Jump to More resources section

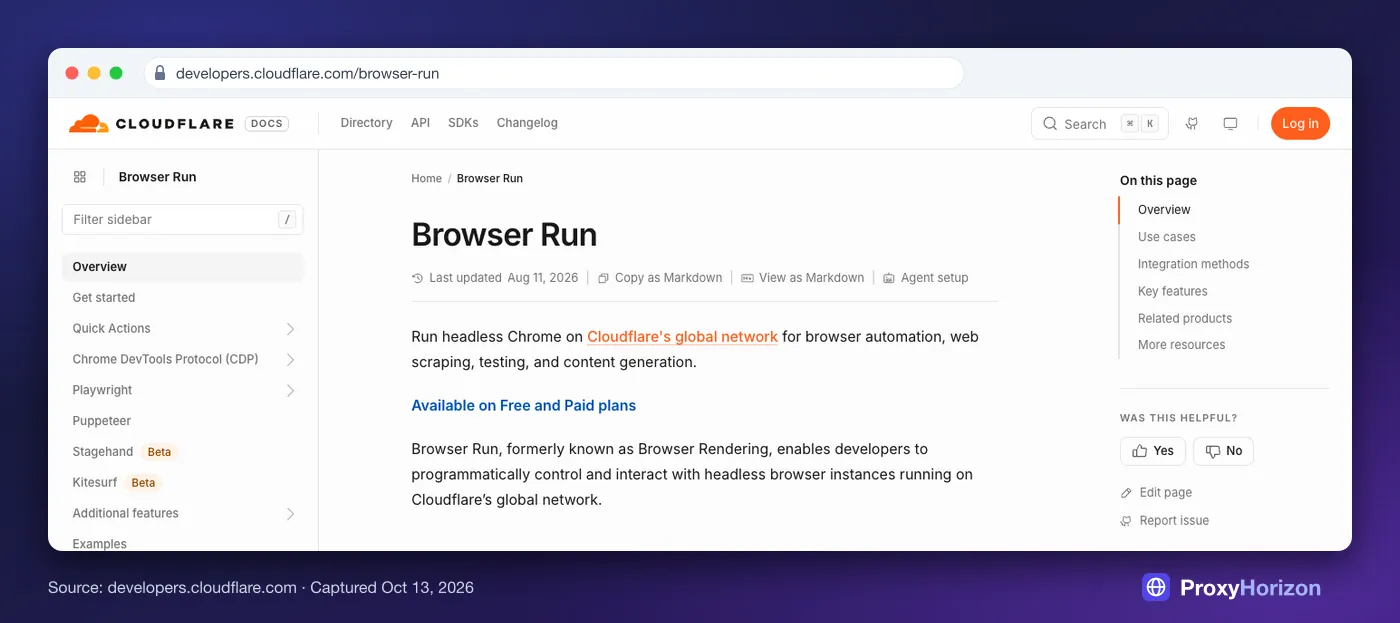pyautogui.click(x=1181, y=345)
